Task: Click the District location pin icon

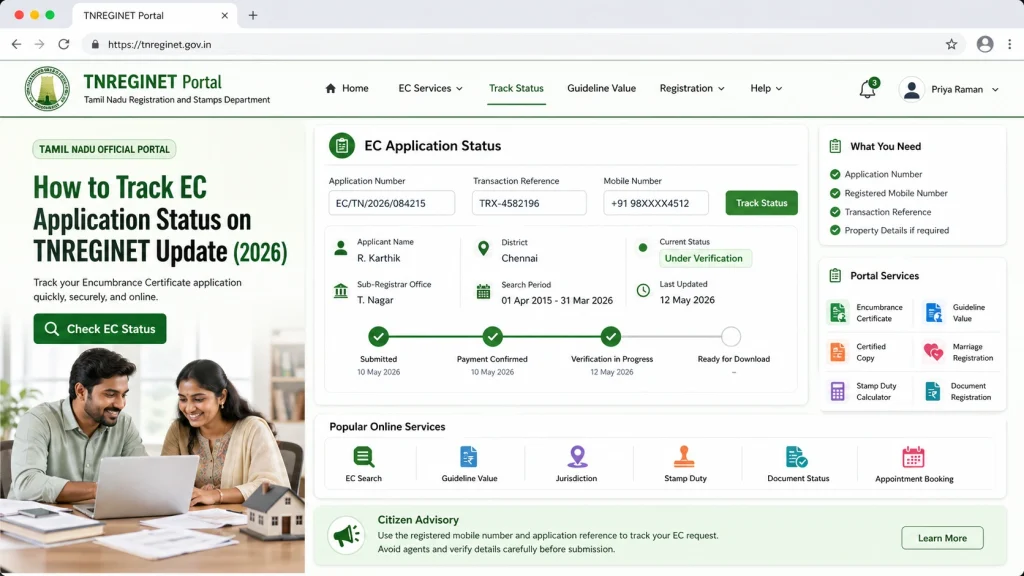Action: pos(483,248)
